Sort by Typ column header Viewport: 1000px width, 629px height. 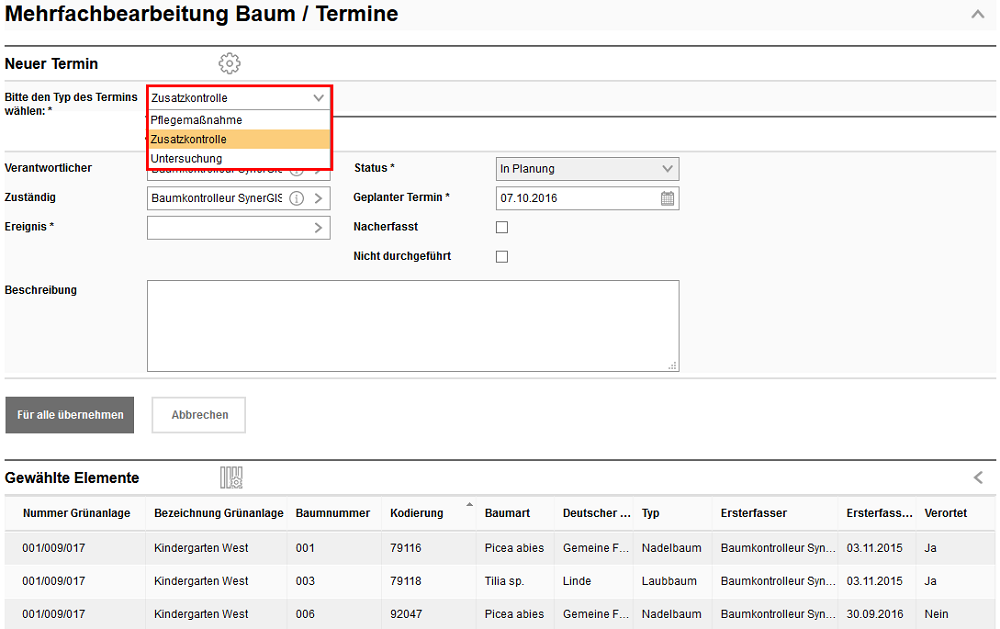click(651, 513)
